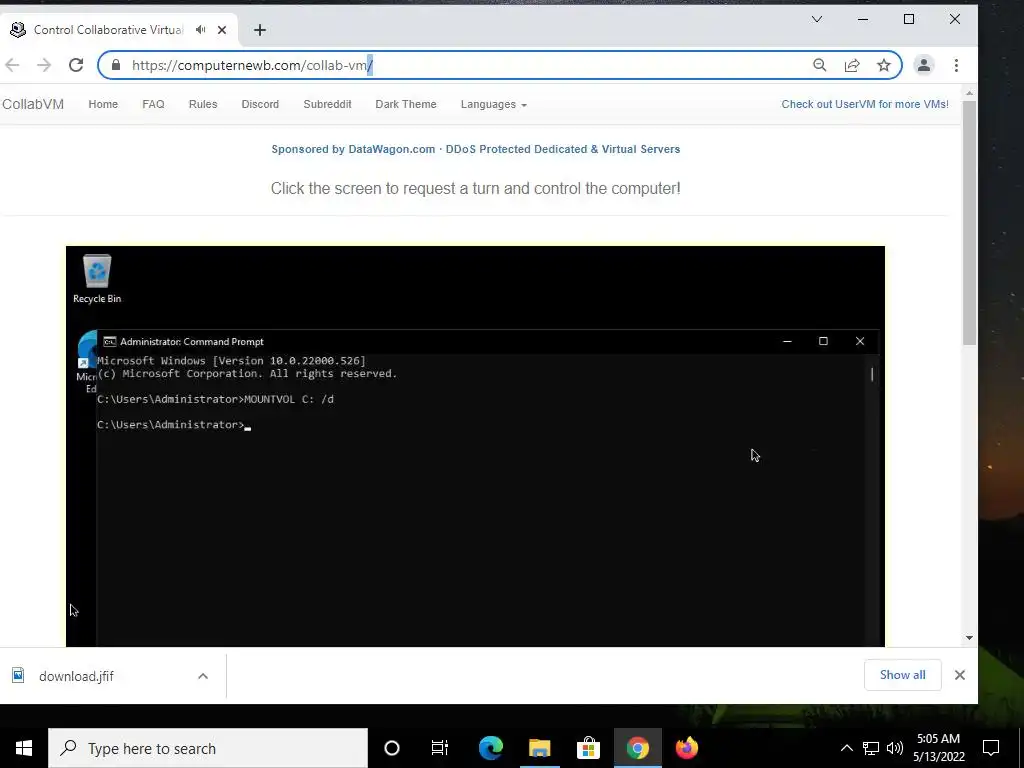1024x768 pixels.
Task: Mute the tab audio speaker icon
Action: [200, 30]
